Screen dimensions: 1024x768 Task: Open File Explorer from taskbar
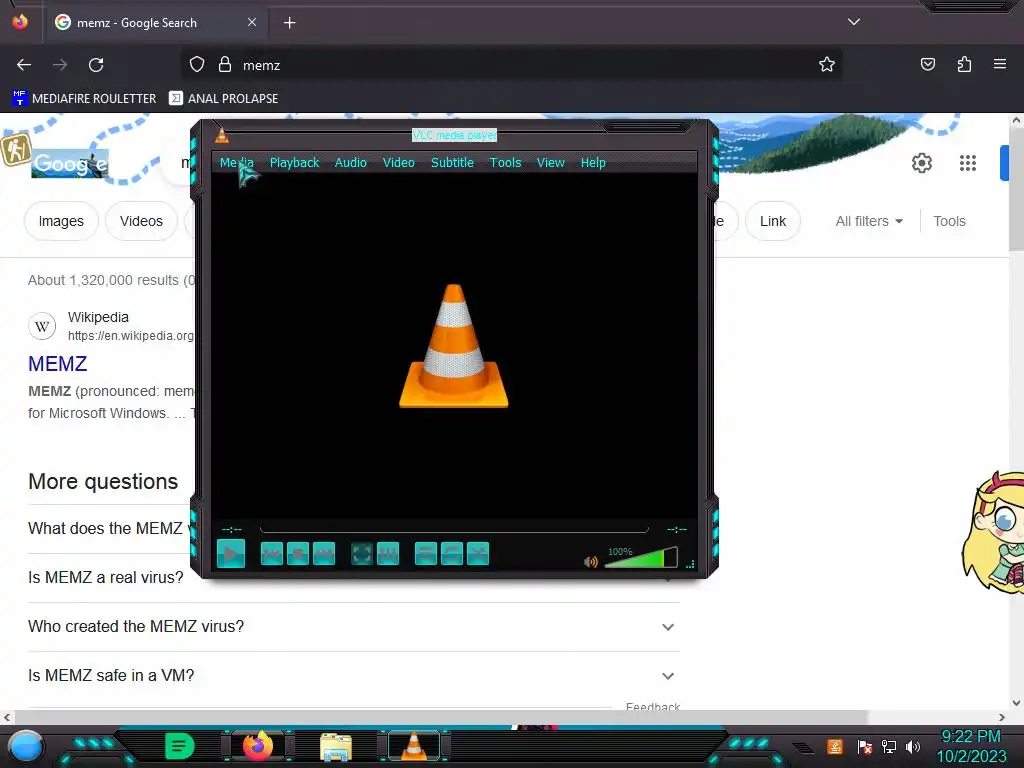(x=336, y=746)
